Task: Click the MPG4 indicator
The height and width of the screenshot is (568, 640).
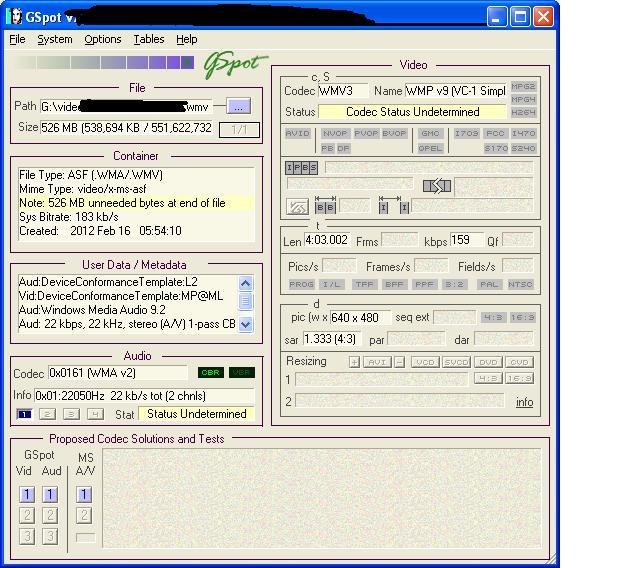Action: coord(523,100)
